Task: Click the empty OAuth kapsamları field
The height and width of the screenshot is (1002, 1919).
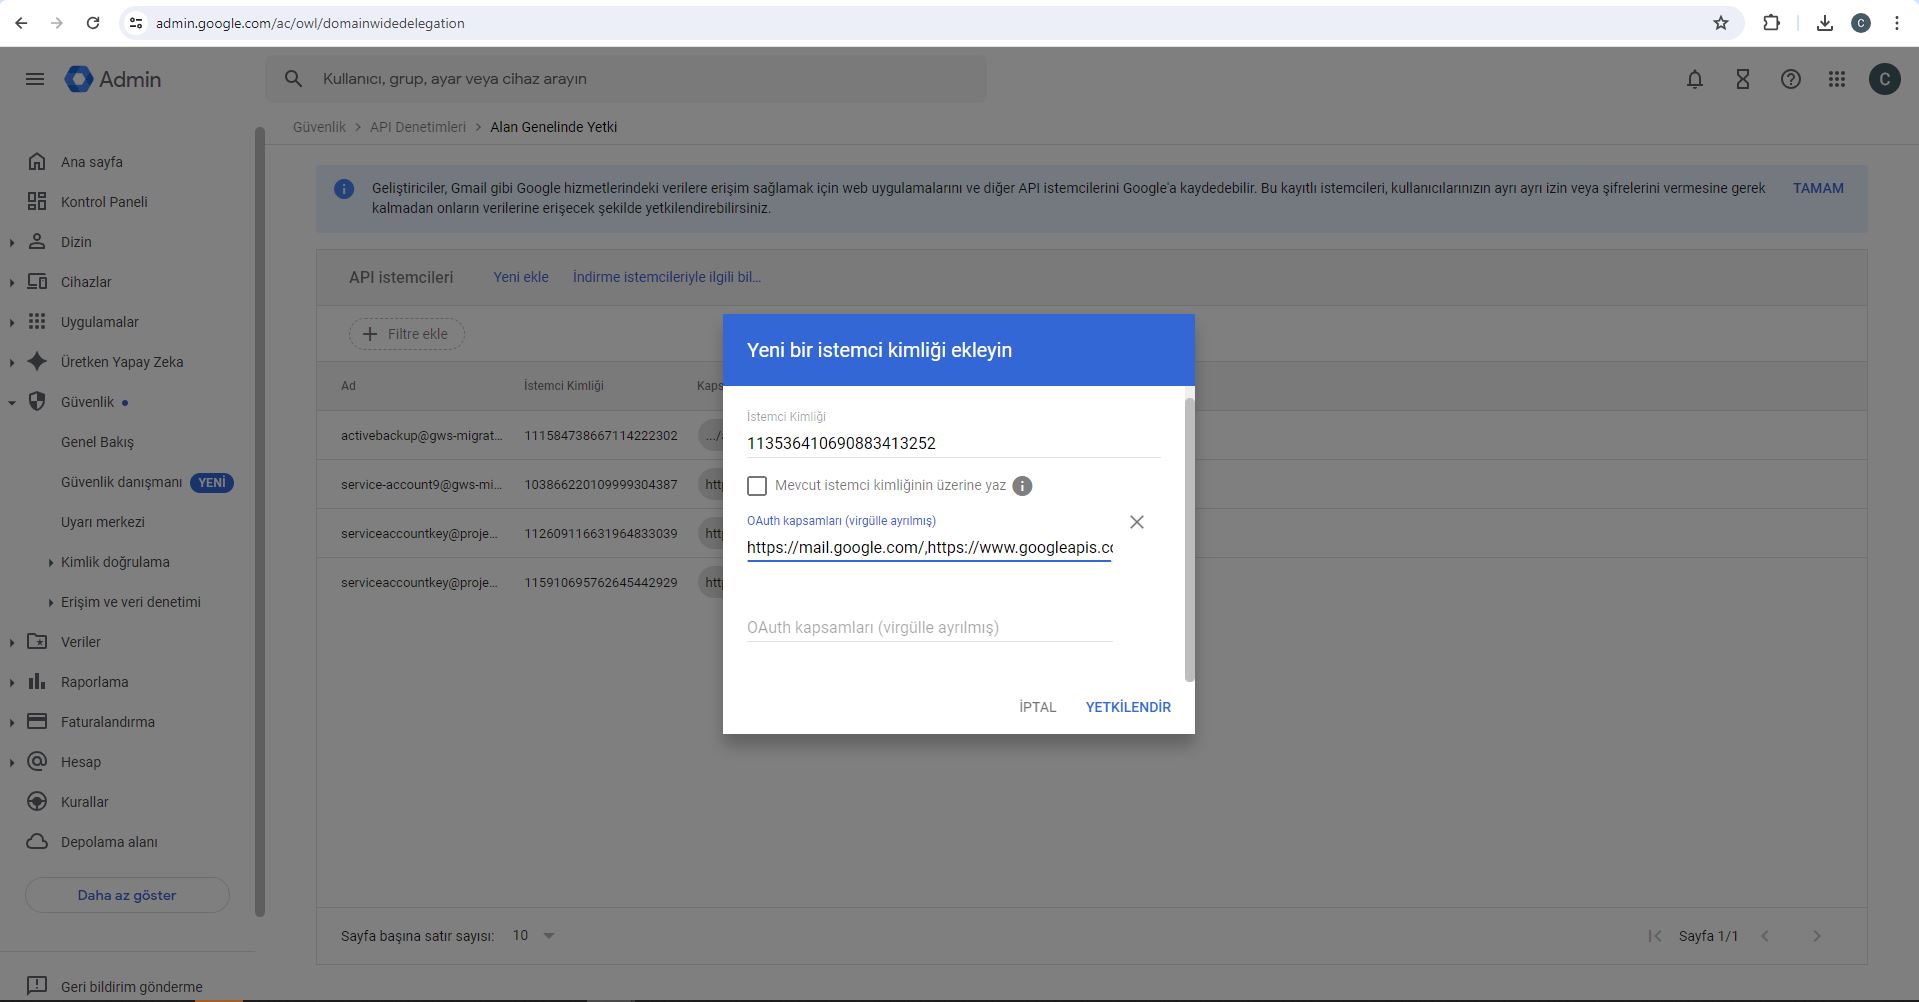Action: [928, 627]
